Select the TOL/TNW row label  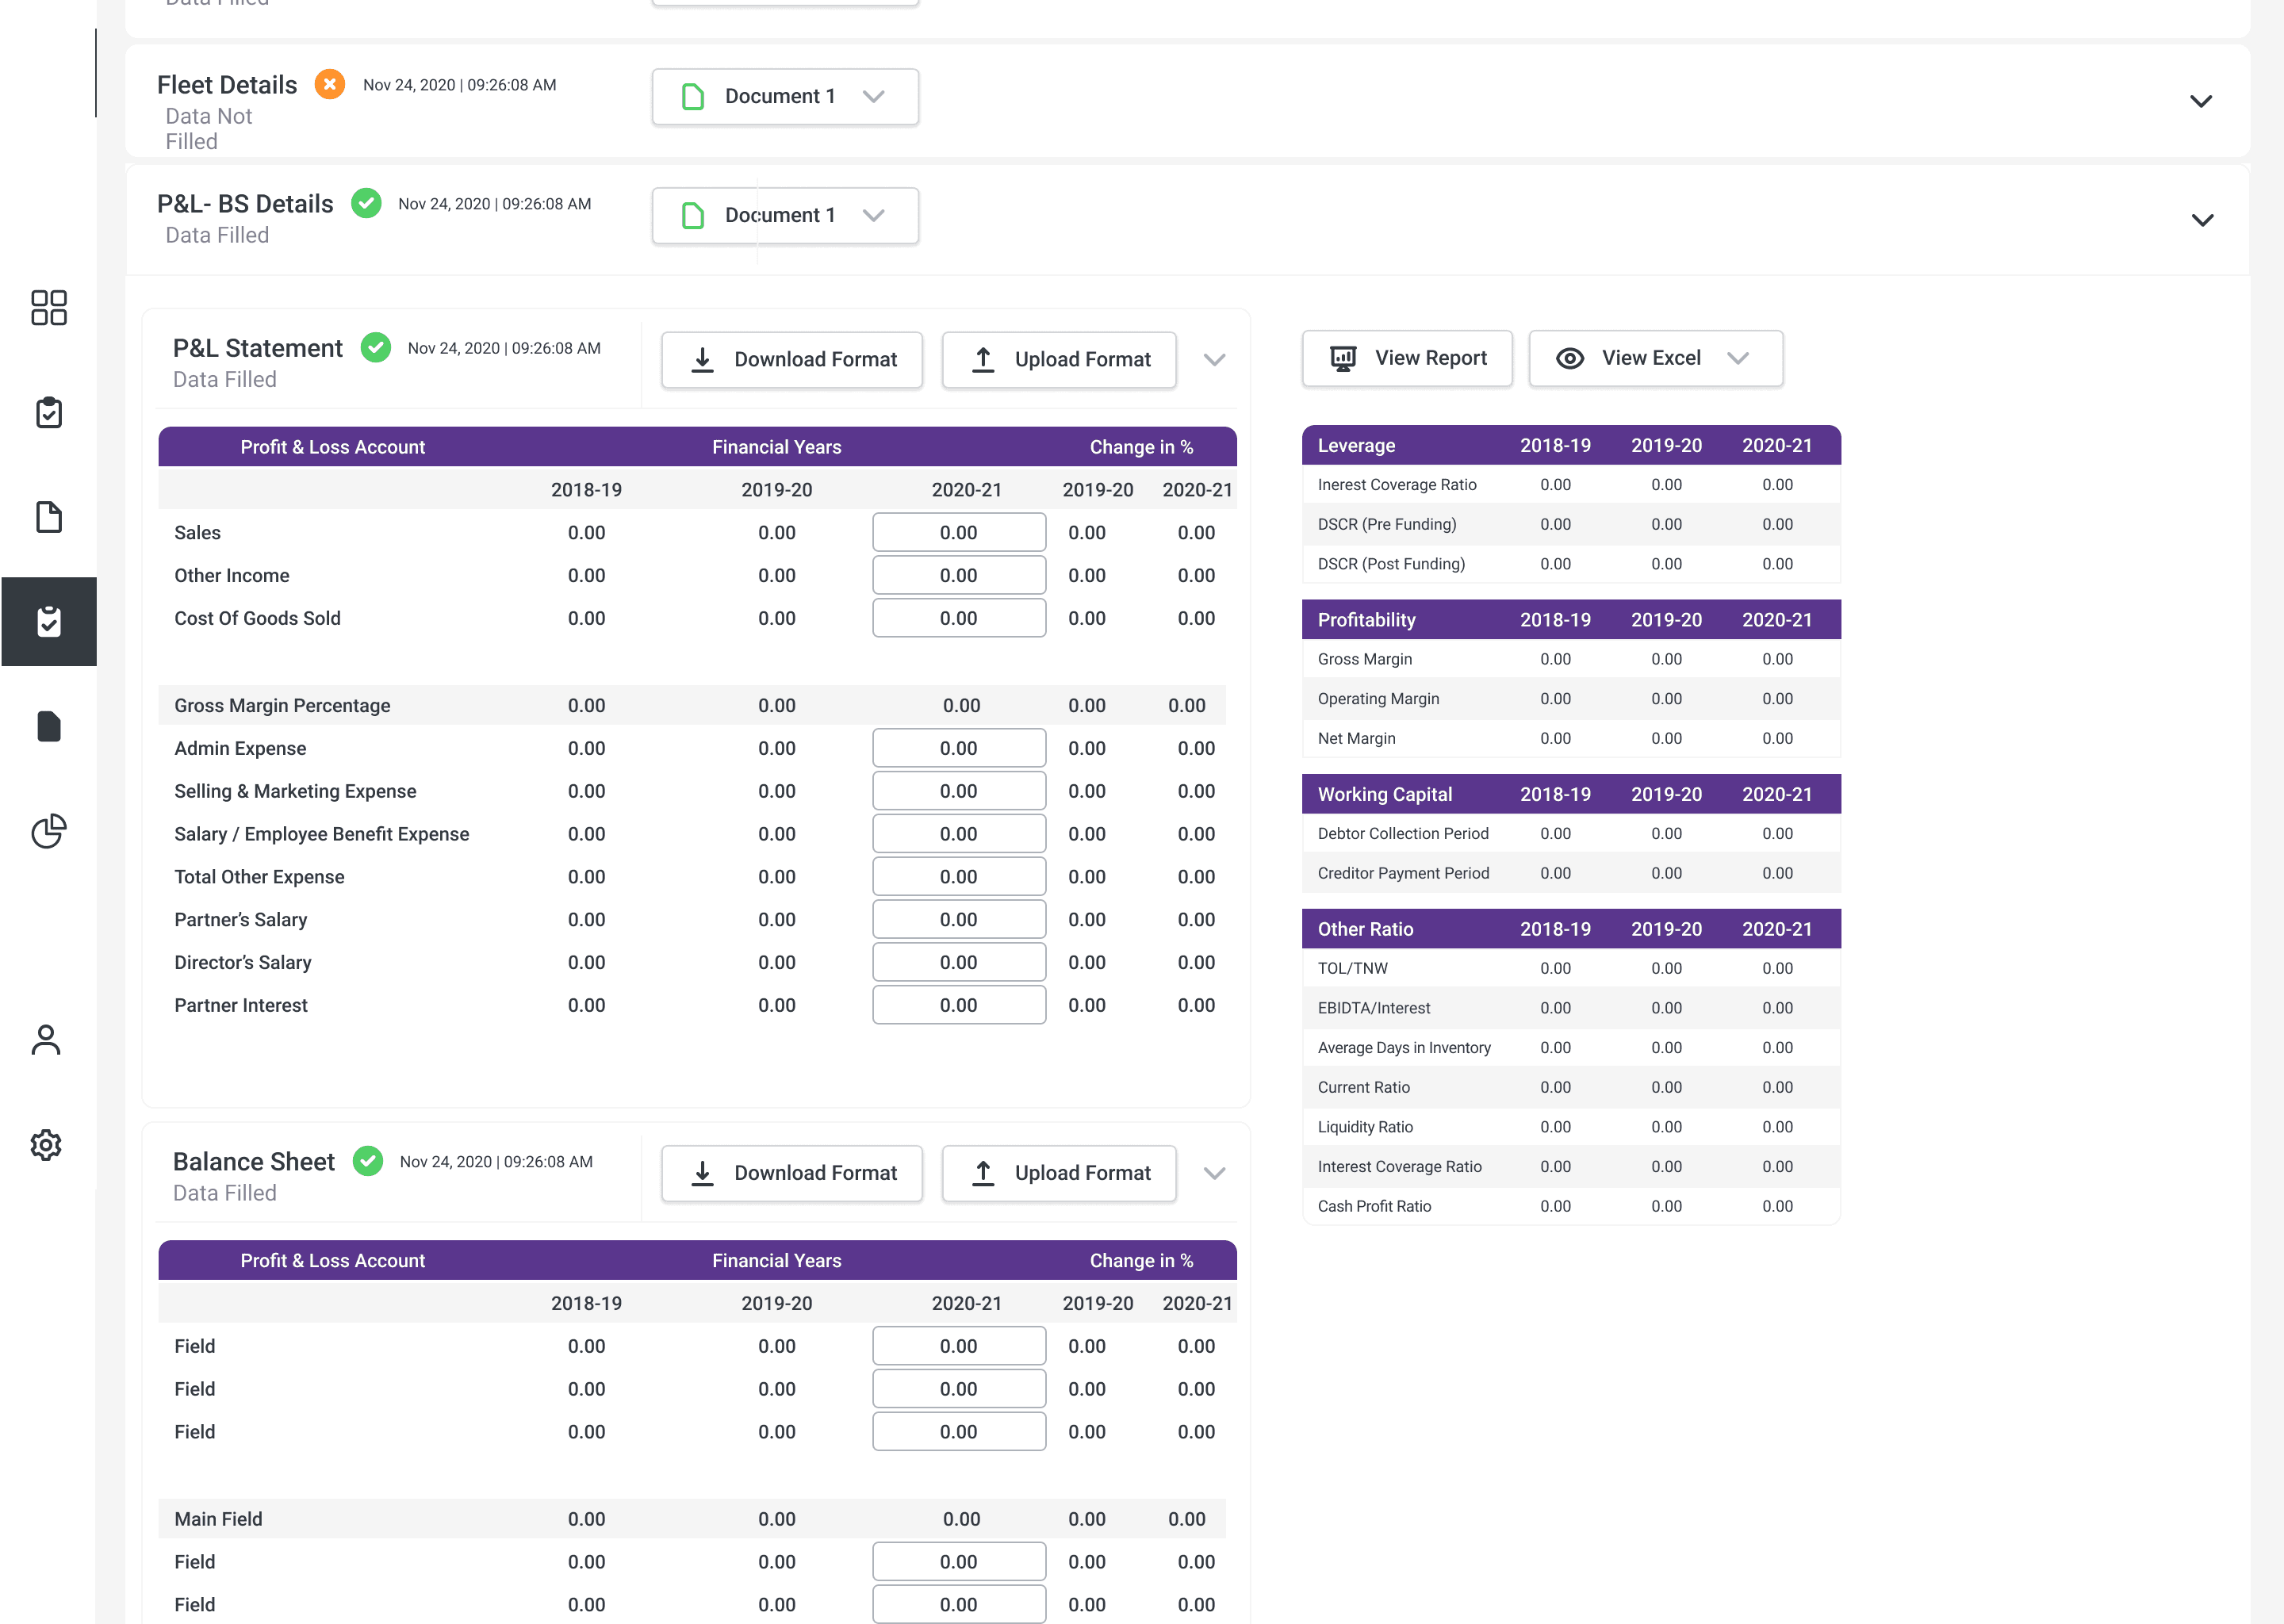[1353, 968]
